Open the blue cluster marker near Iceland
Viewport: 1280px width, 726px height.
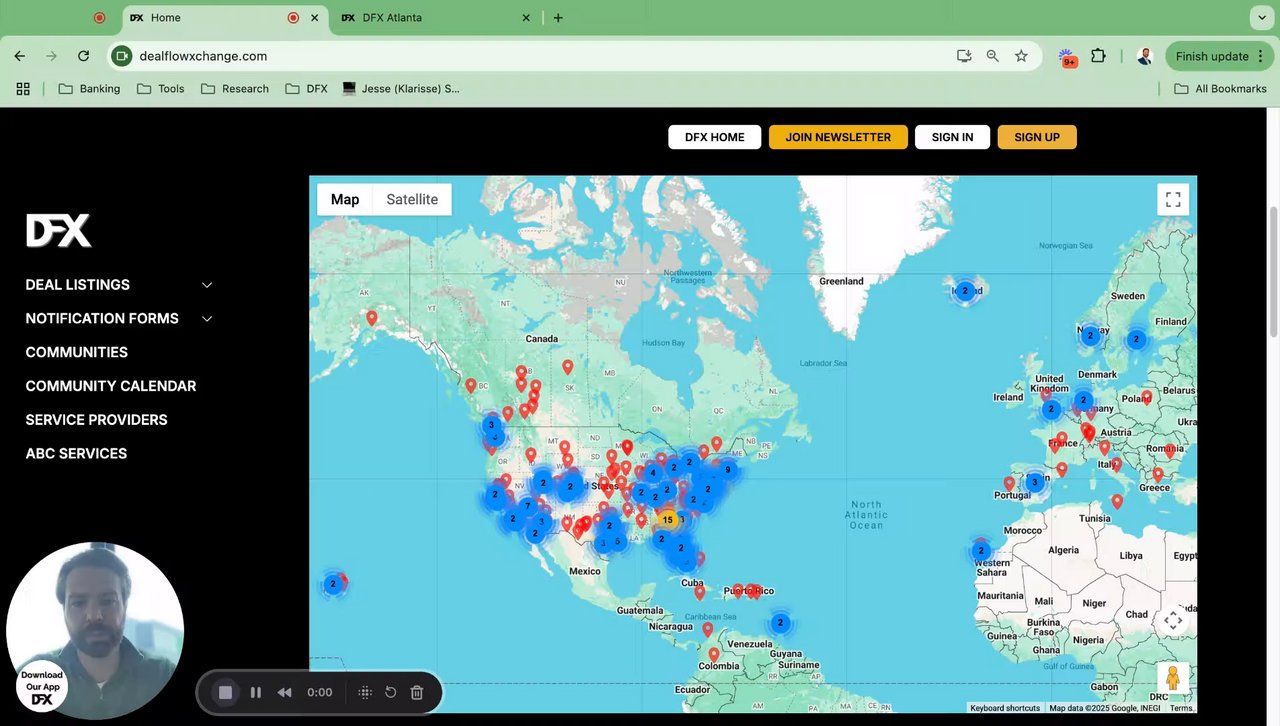pyautogui.click(x=965, y=291)
